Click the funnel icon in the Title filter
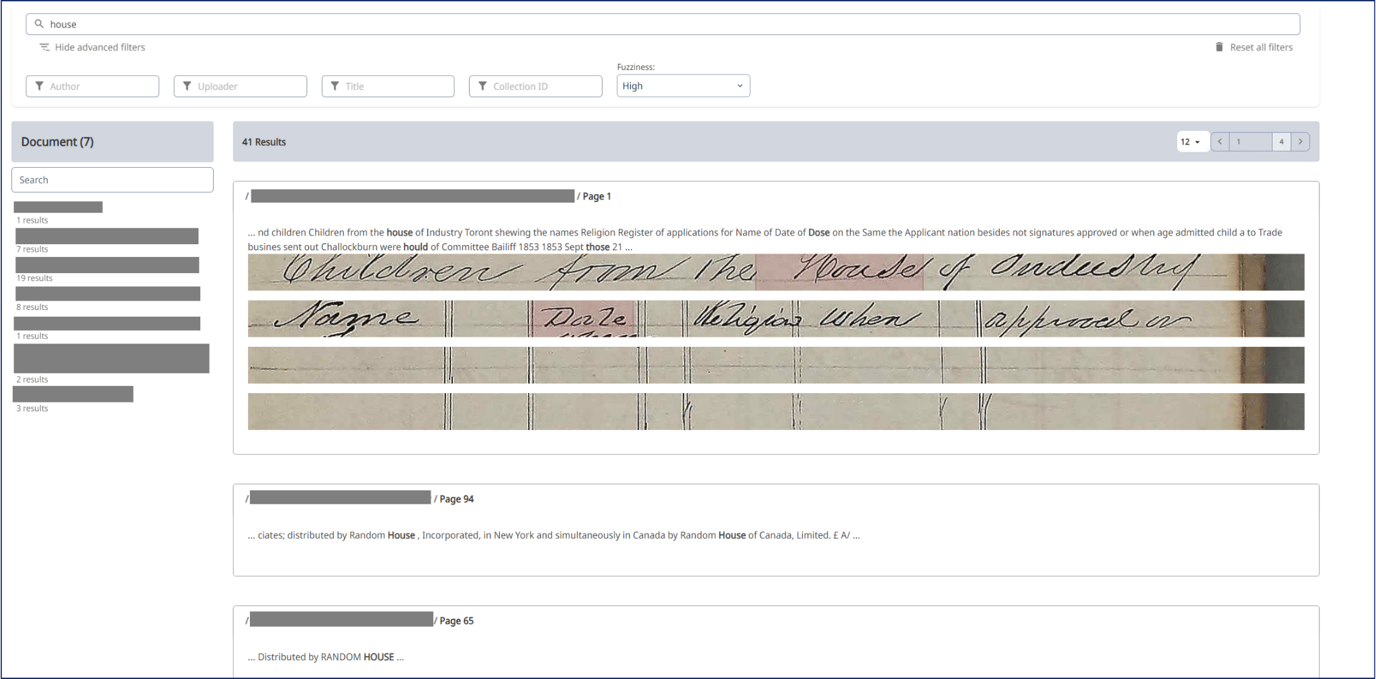Image resolution: width=1376 pixels, height=679 pixels. (x=335, y=86)
